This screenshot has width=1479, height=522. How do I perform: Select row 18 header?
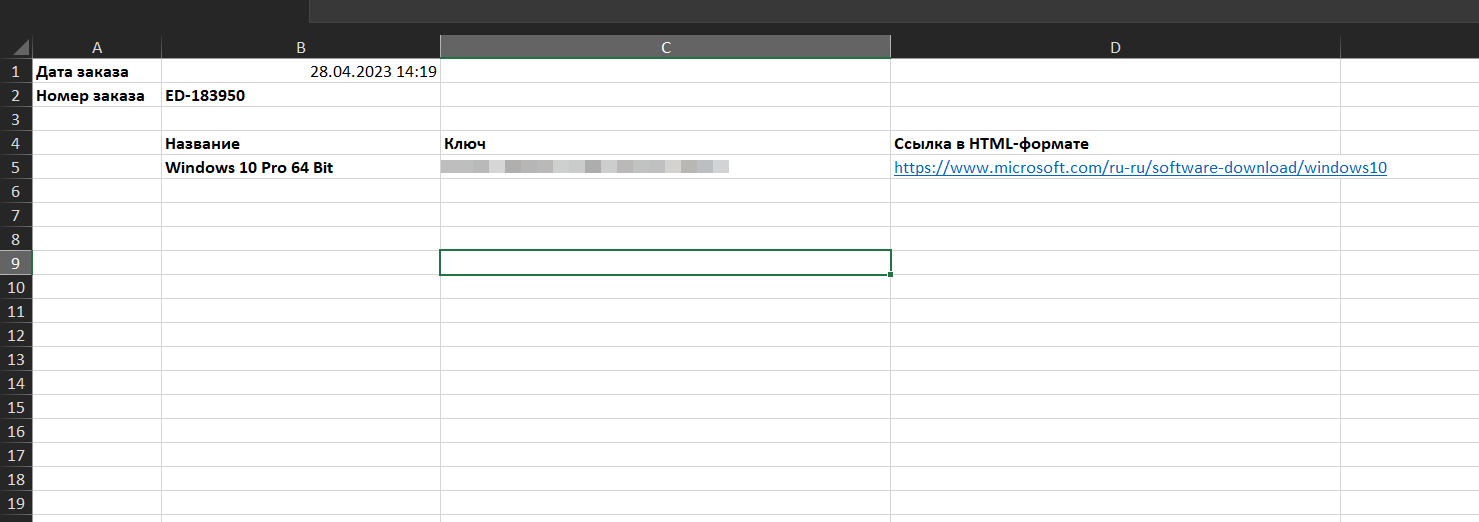tap(16, 480)
